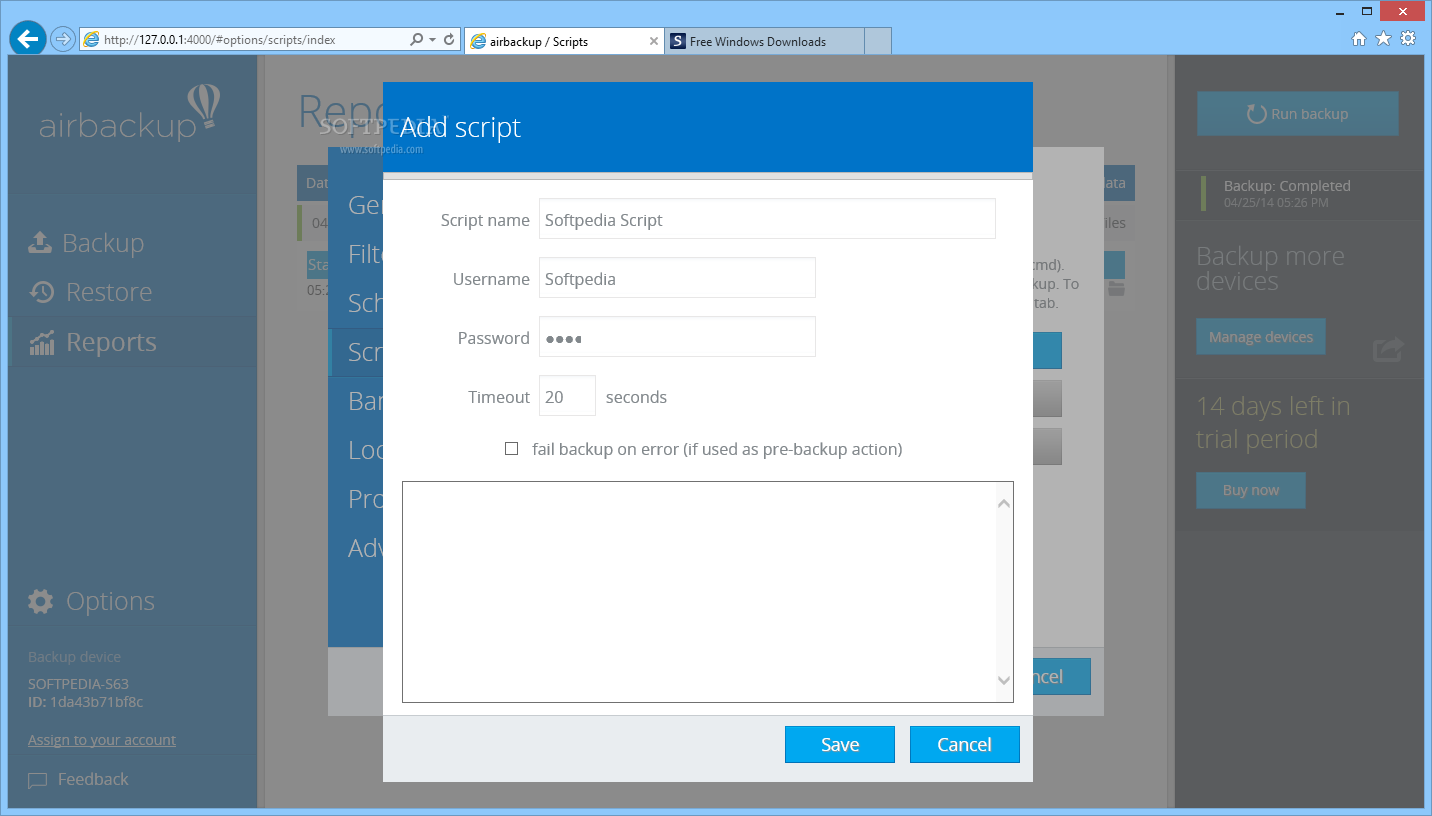Click the Reports chart icon
Viewport: 1432px width, 816px height.
(42, 343)
